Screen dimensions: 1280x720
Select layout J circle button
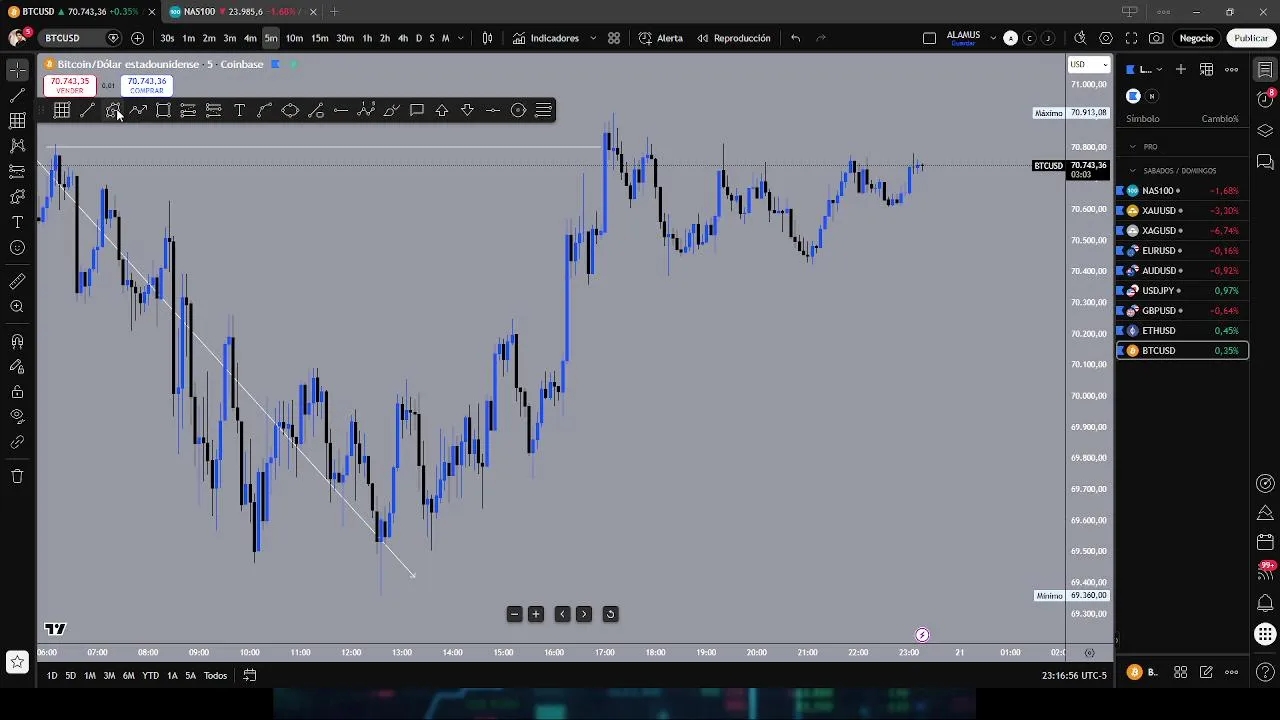[1048, 38]
